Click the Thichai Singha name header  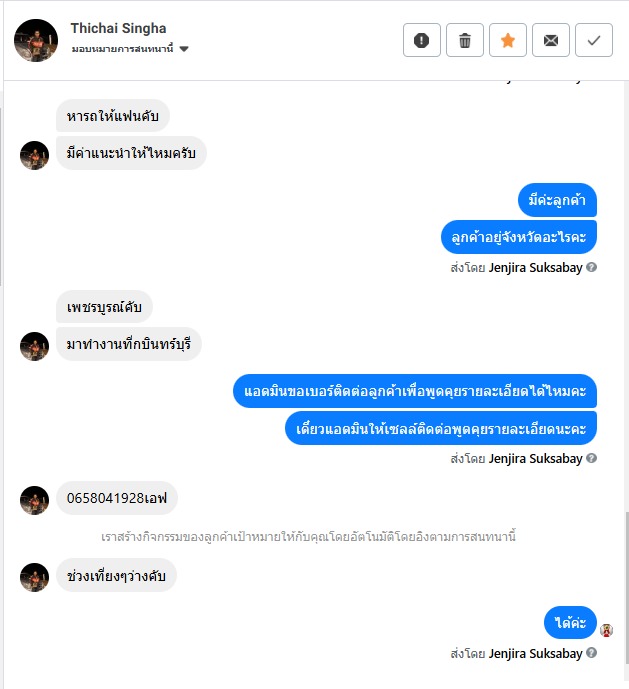tap(118, 28)
